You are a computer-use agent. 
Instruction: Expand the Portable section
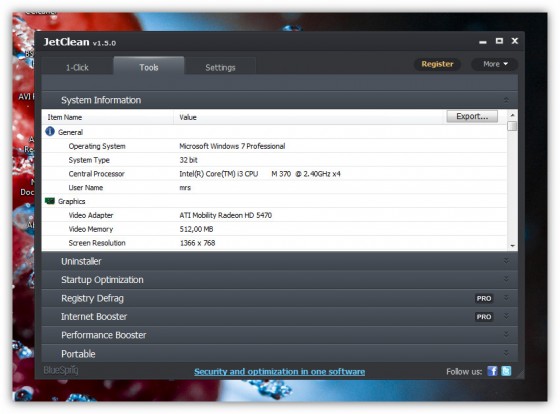click(280, 354)
